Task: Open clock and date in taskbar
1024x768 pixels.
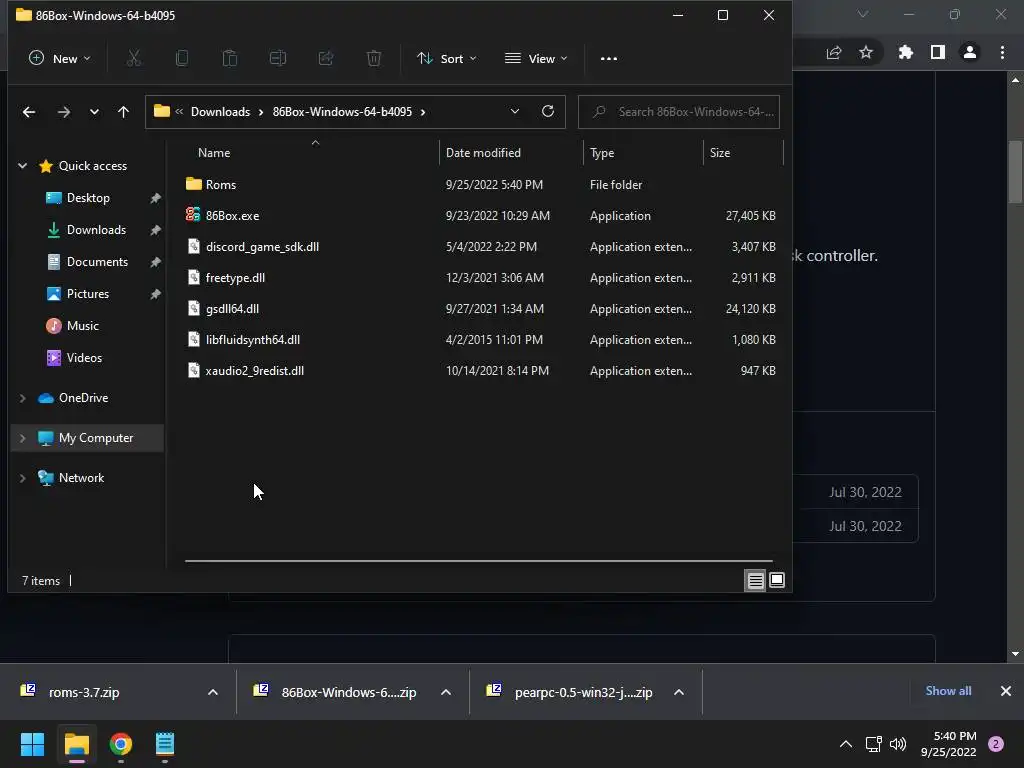Action: pos(949,744)
